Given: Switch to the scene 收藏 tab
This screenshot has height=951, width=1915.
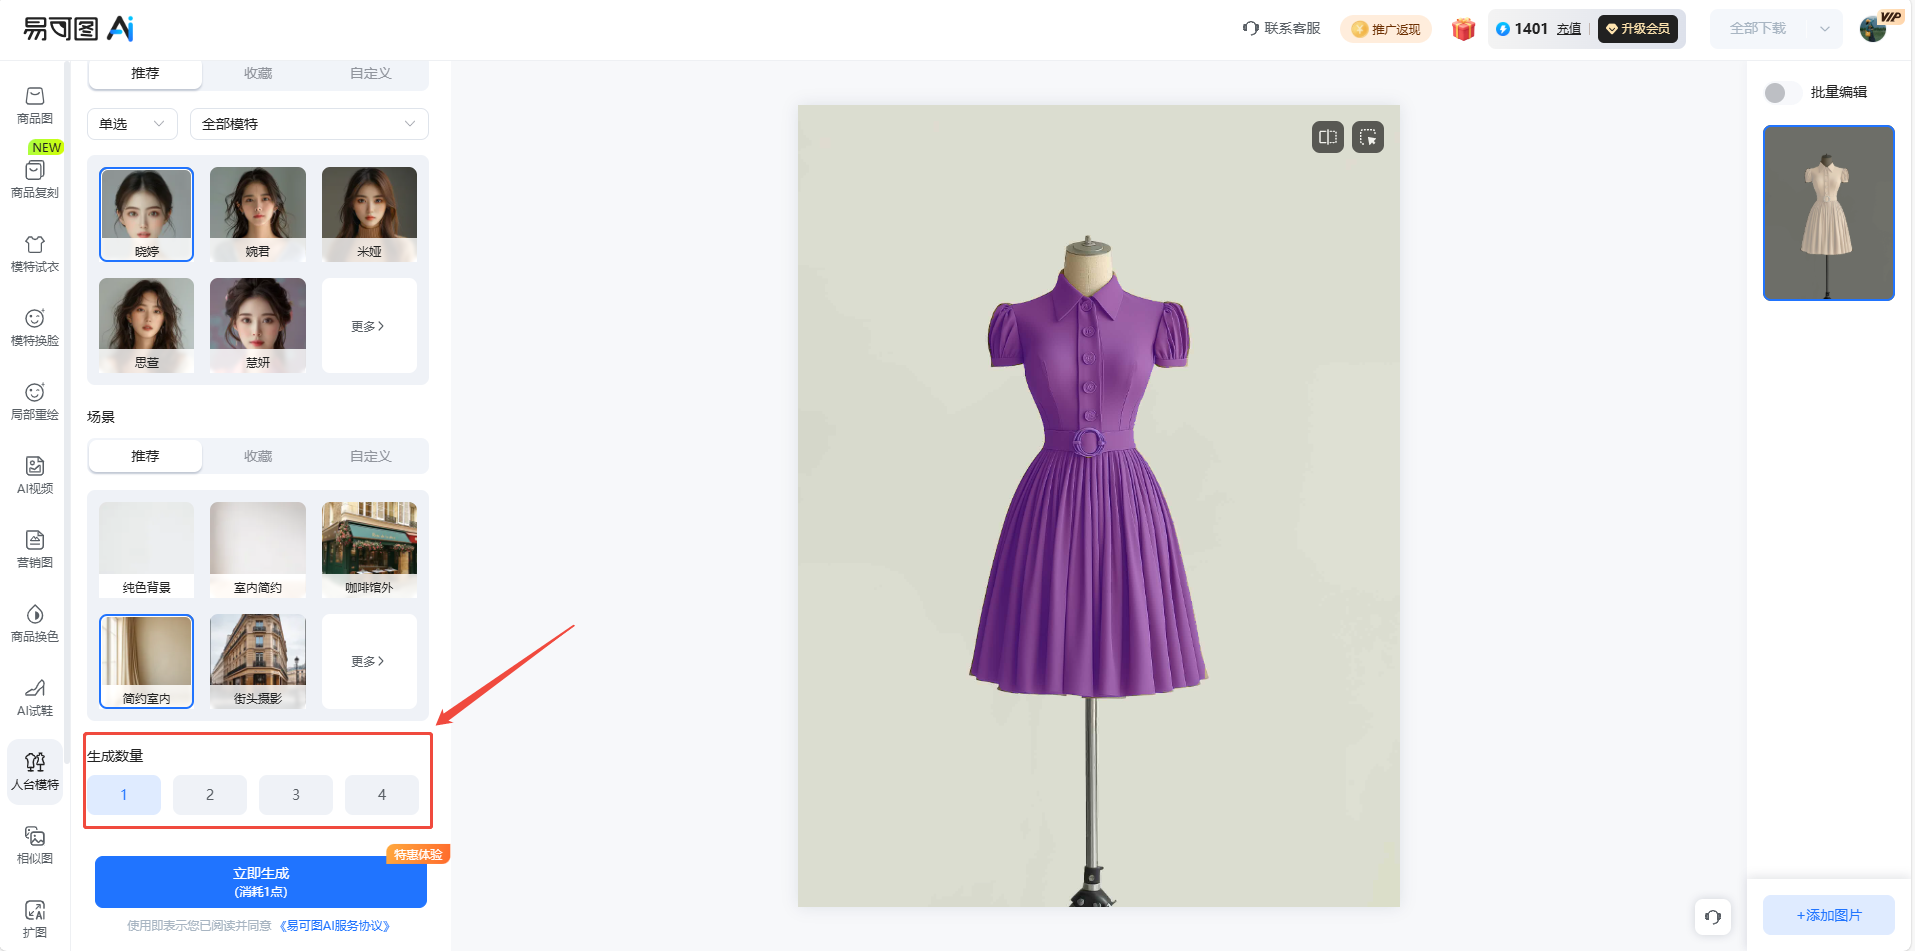Looking at the screenshot, I should tap(258, 456).
